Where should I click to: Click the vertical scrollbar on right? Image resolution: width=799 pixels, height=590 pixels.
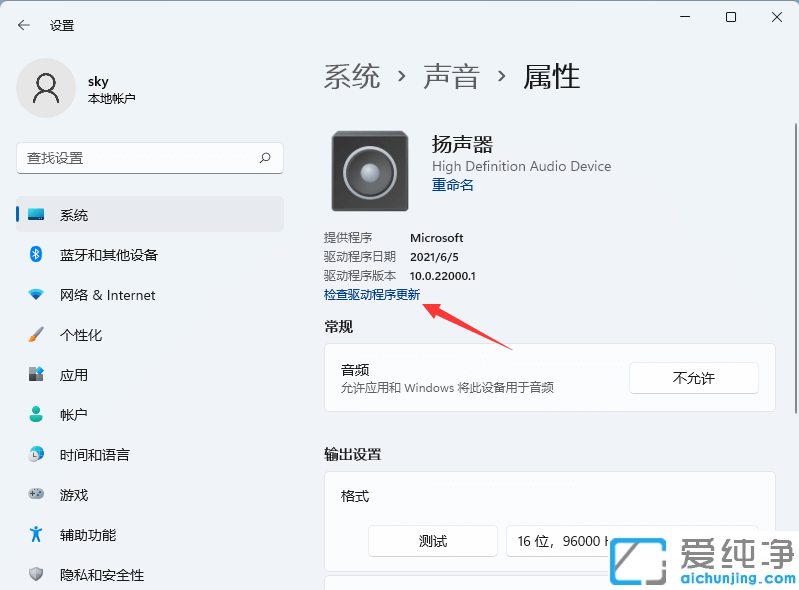pyautogui.click(x=795, y=268)
